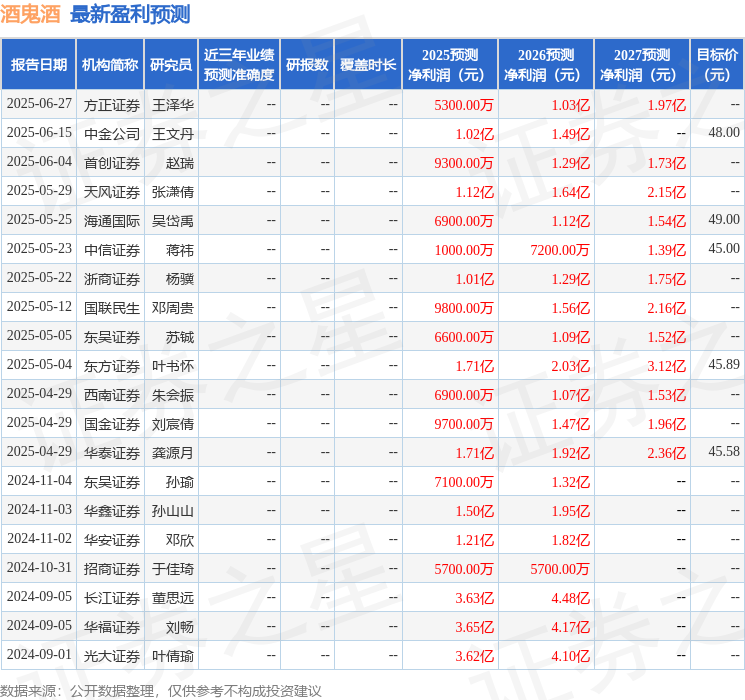Click institution 招商证券
This screenshot has height=700, width=745.
pos(112,569)
